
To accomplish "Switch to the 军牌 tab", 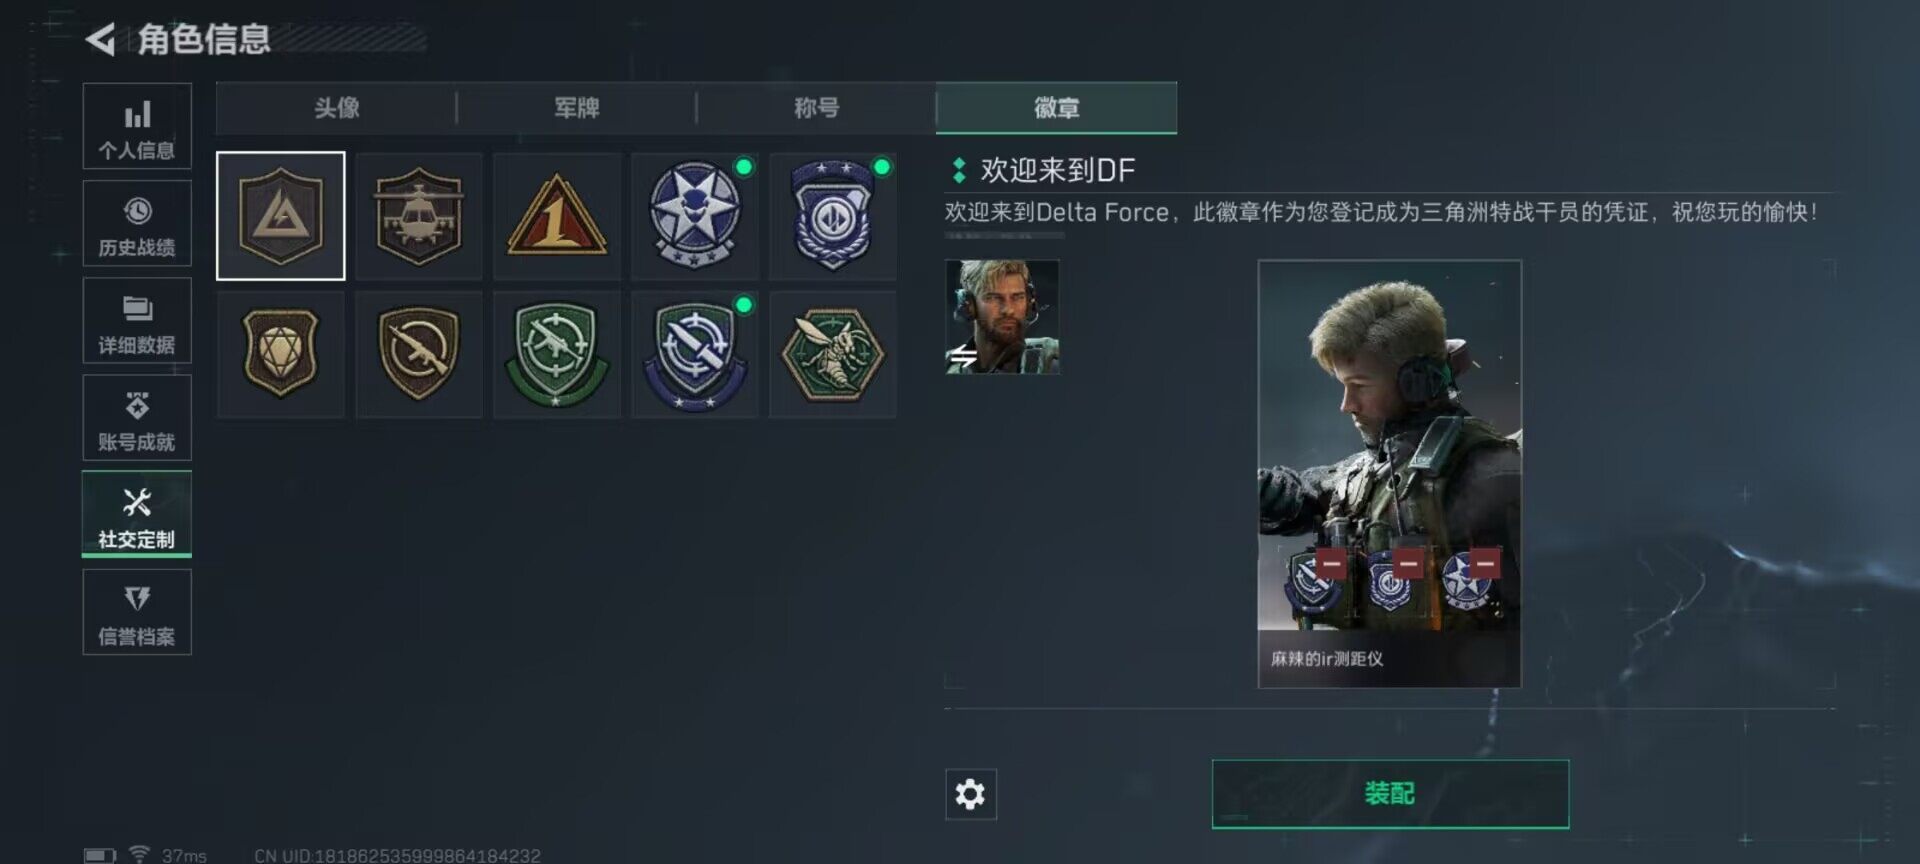I will 577,108.
